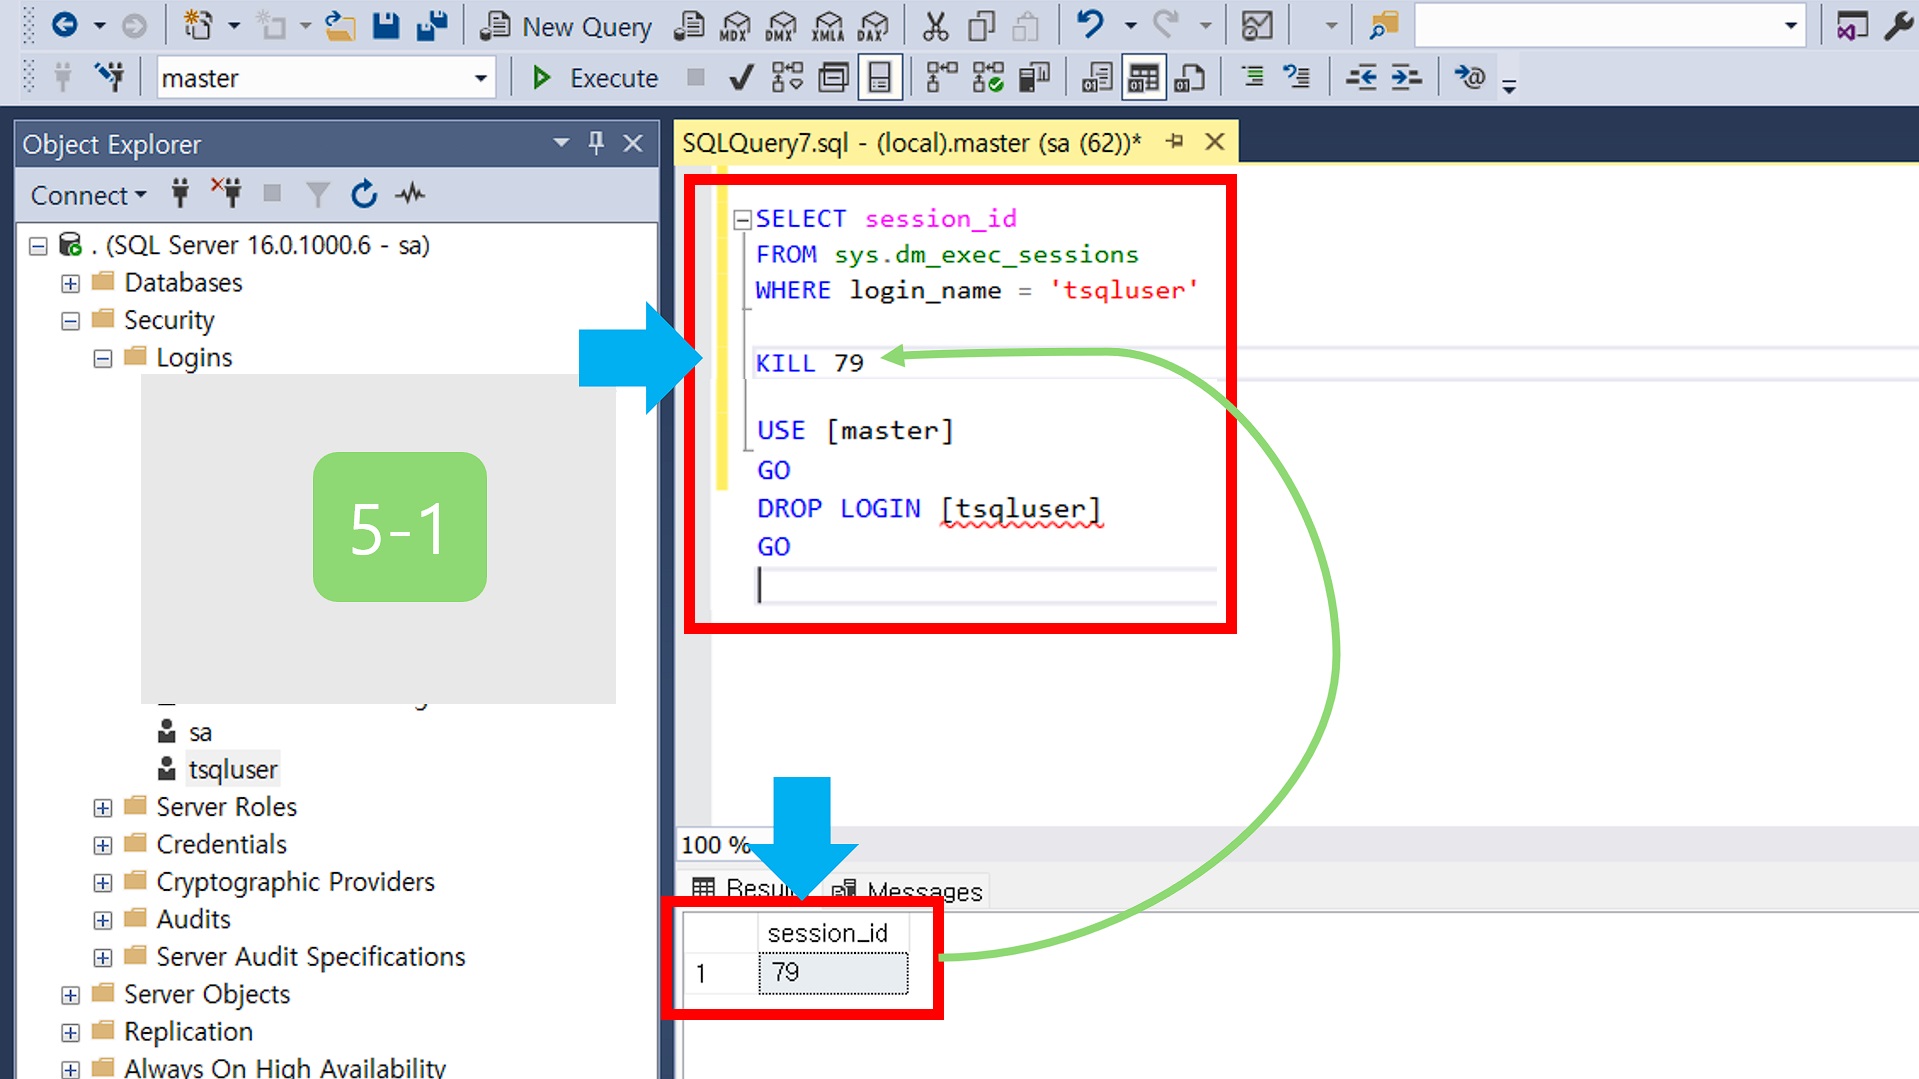Save the current query with Save icon
Viewport: 1919px width, 1079px height.
pyautogui.click(x=386, y=25)
